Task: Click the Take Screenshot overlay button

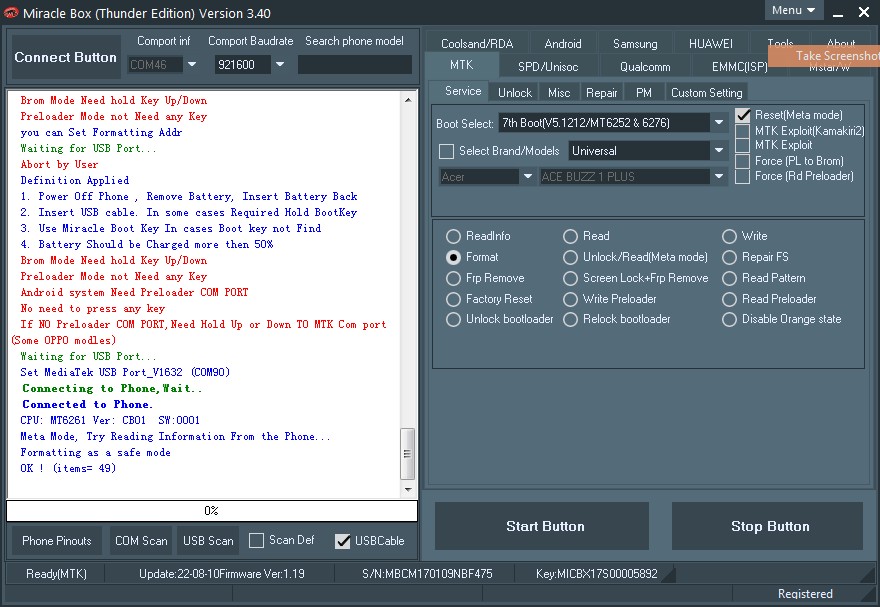Action: [x=824, y=56]
